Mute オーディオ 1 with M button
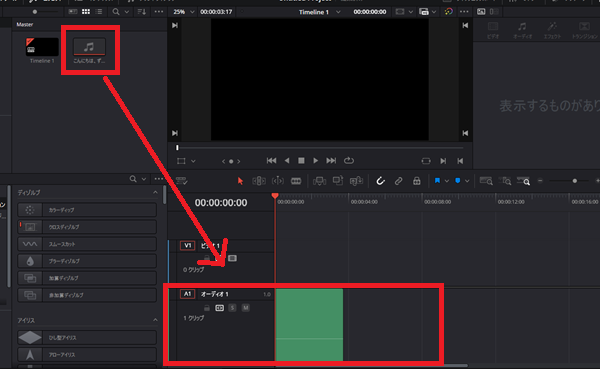 click(246, 308)
